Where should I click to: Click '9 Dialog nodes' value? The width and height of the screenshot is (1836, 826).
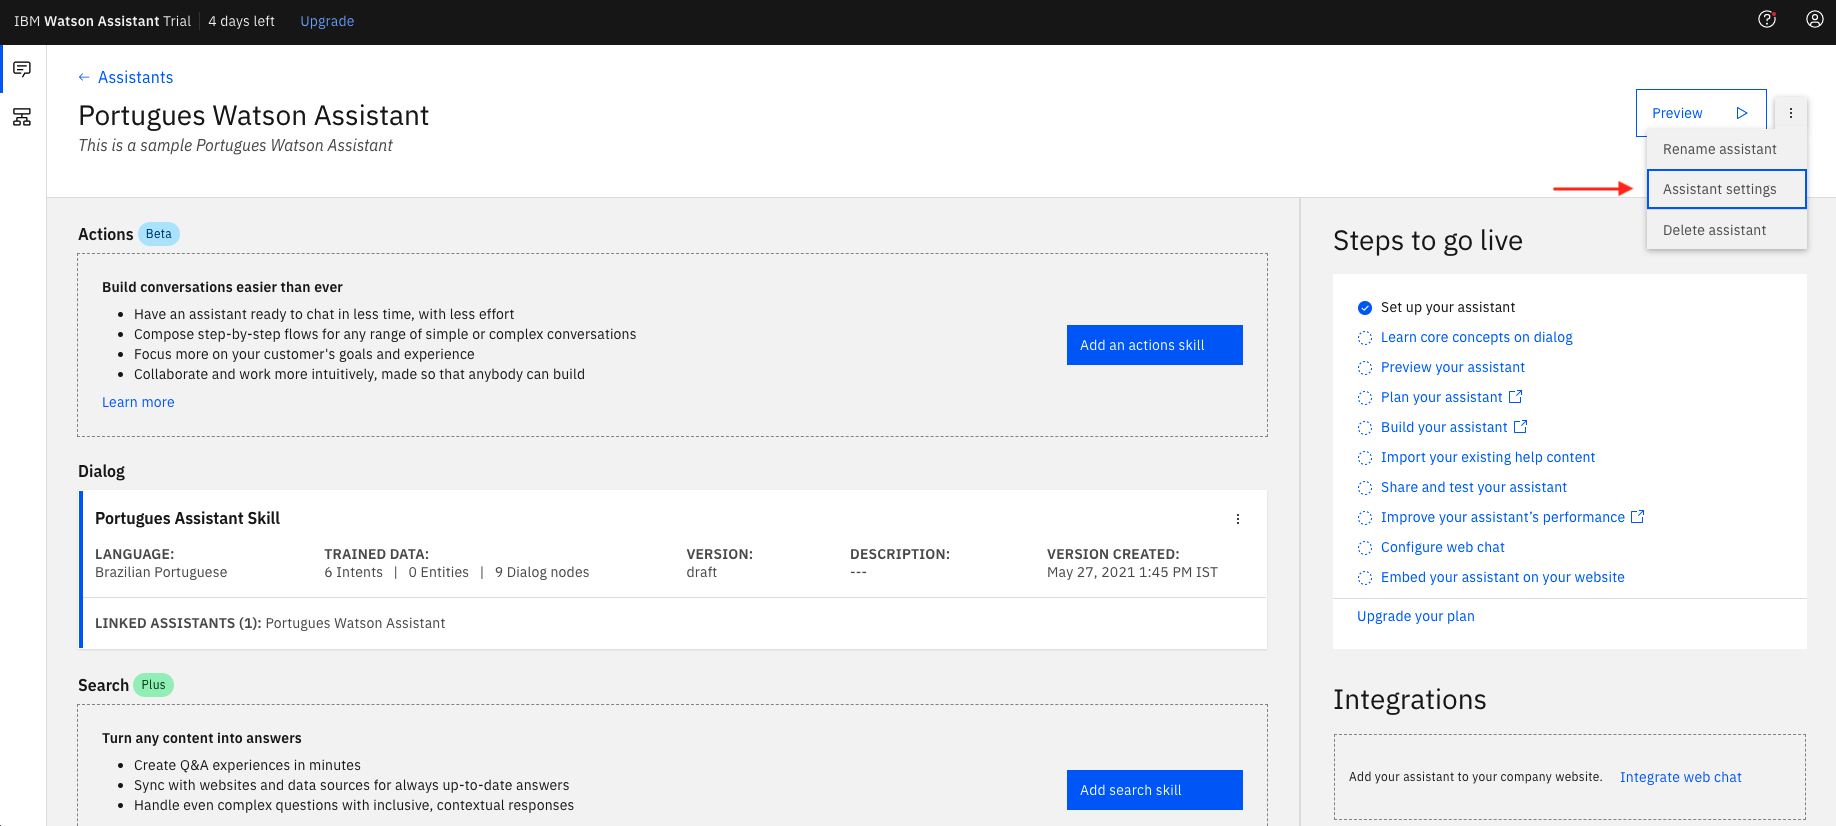point(542,572)
